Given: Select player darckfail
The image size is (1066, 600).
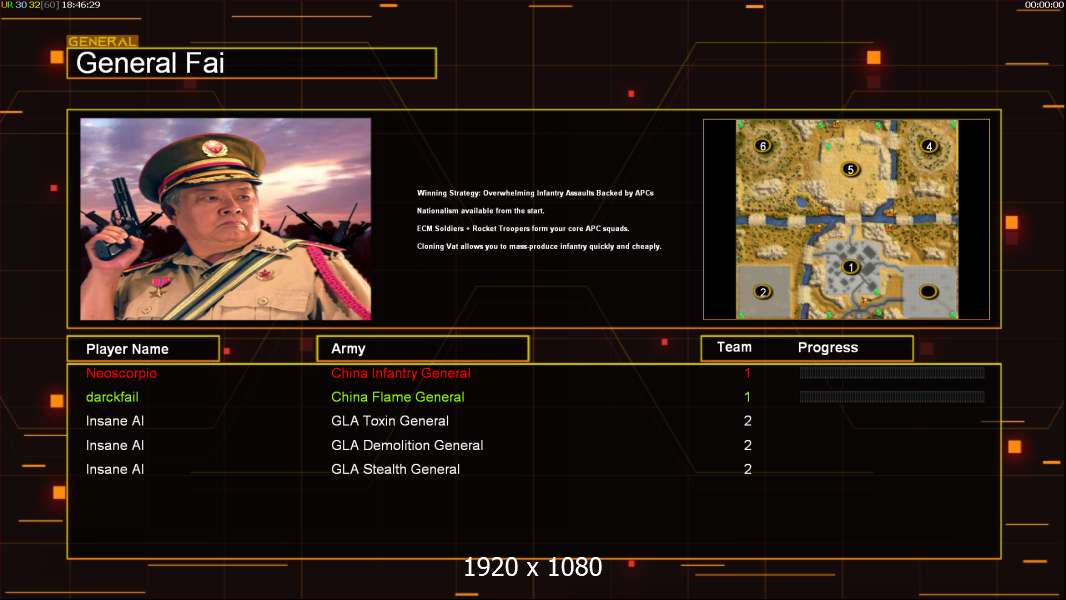Looking at the screenshot, I should (x=112, y=397).
